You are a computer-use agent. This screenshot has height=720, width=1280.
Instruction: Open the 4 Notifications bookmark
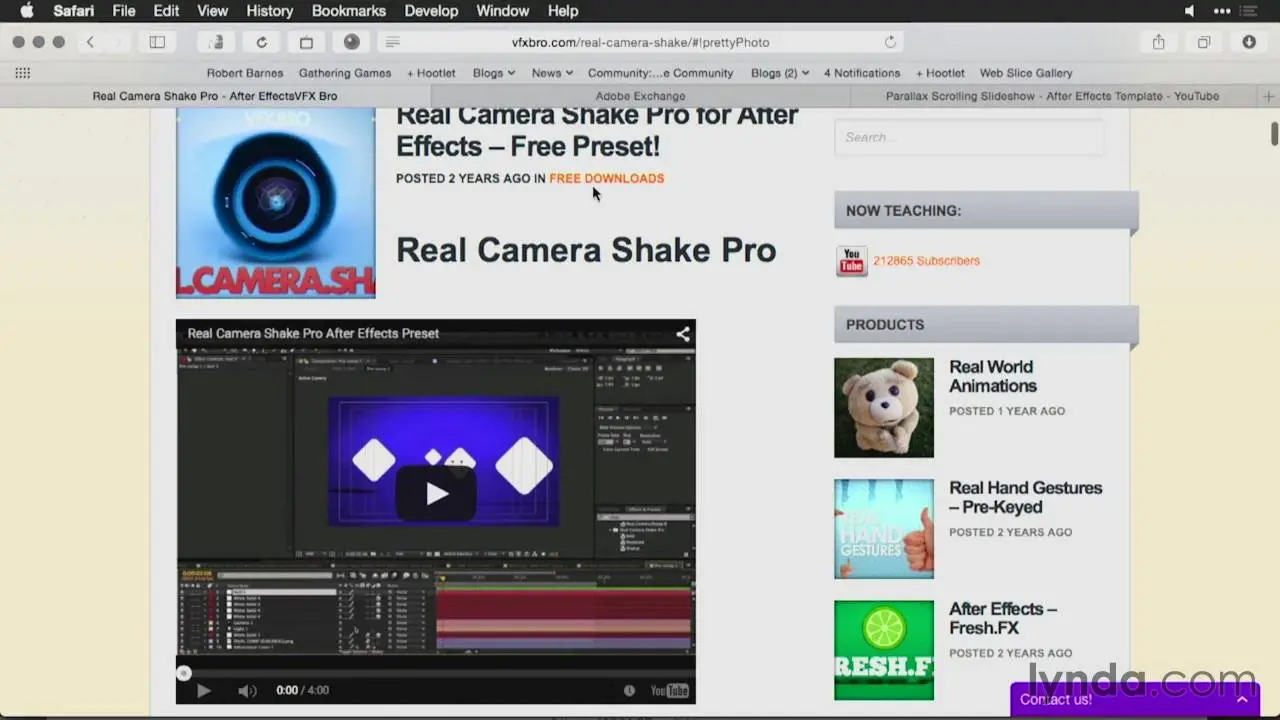862,73
